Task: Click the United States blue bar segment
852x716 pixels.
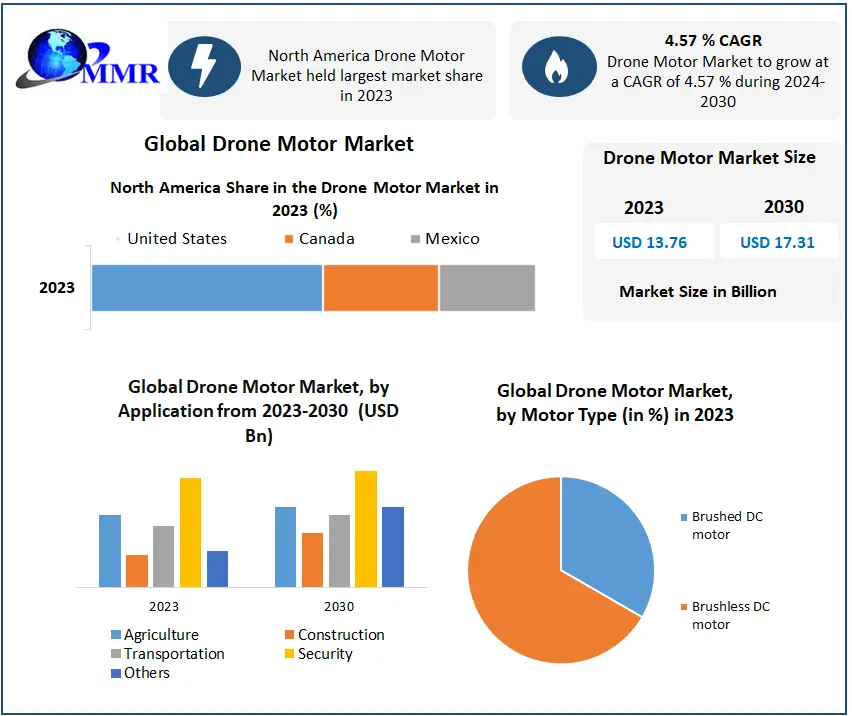Action: (207, 288)
